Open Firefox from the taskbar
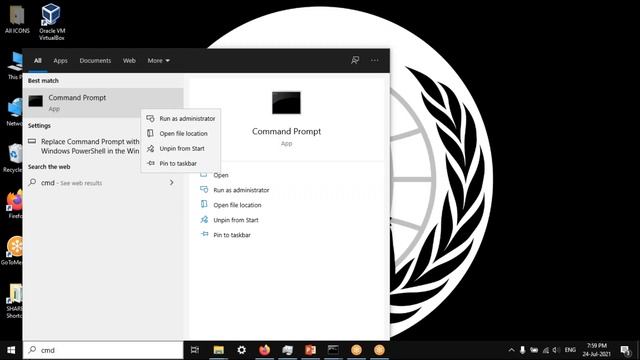This screenshot has width=640, height=360. click(x=264, y=350)
